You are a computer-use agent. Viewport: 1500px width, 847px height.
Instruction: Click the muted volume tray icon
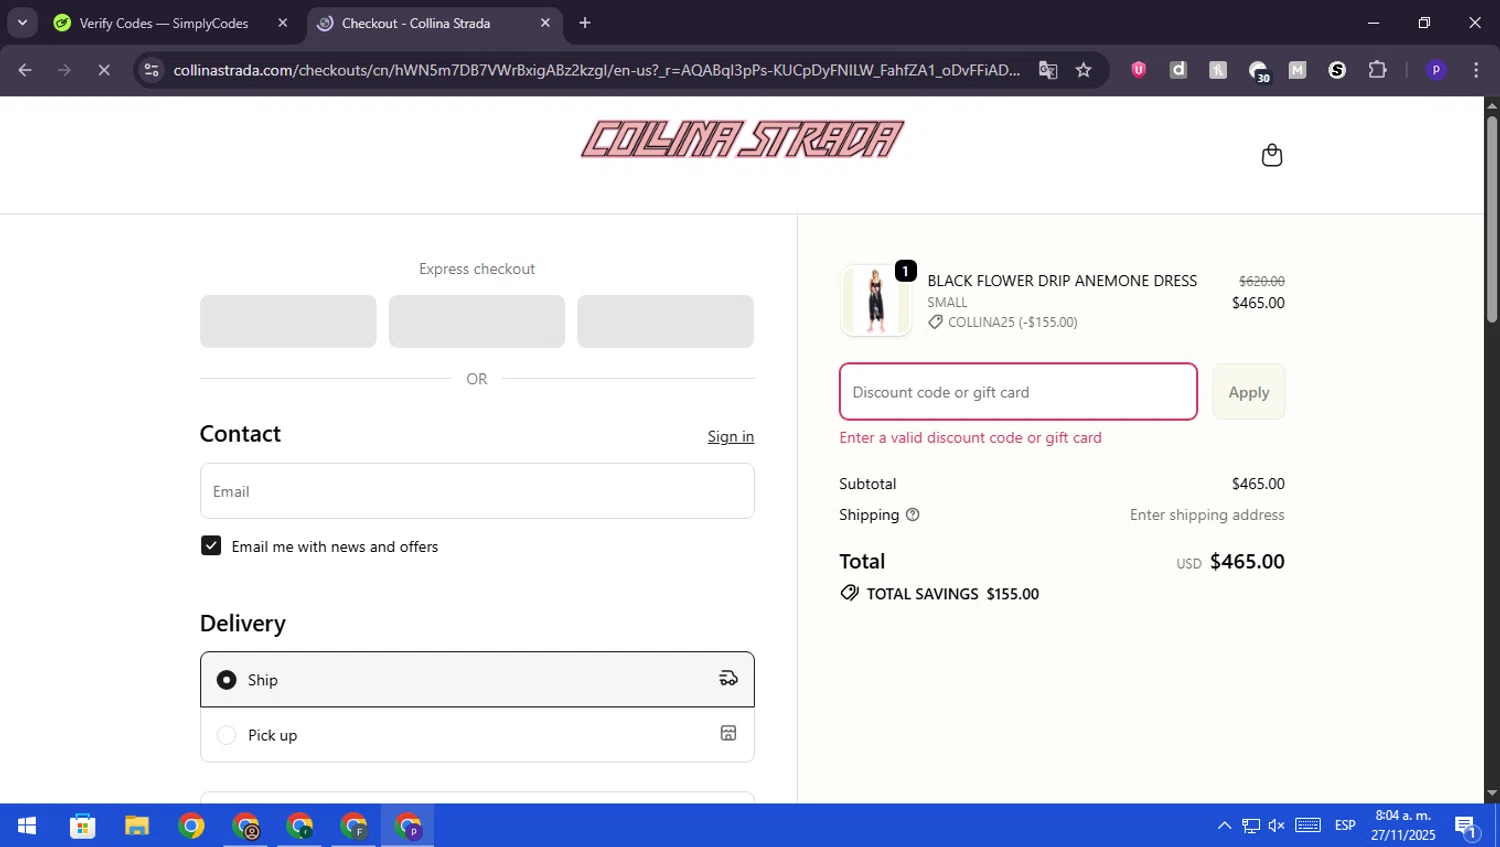[x=1277, y=826]
